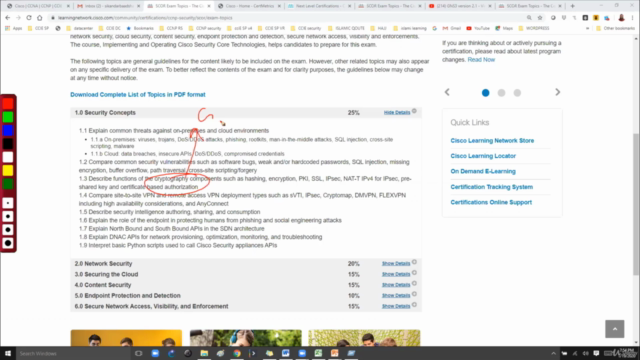This screenshot has width=640, height=360.
Task: Pick the blue pen color swatch
Action: pyautogui.click(x=8, y=131)
